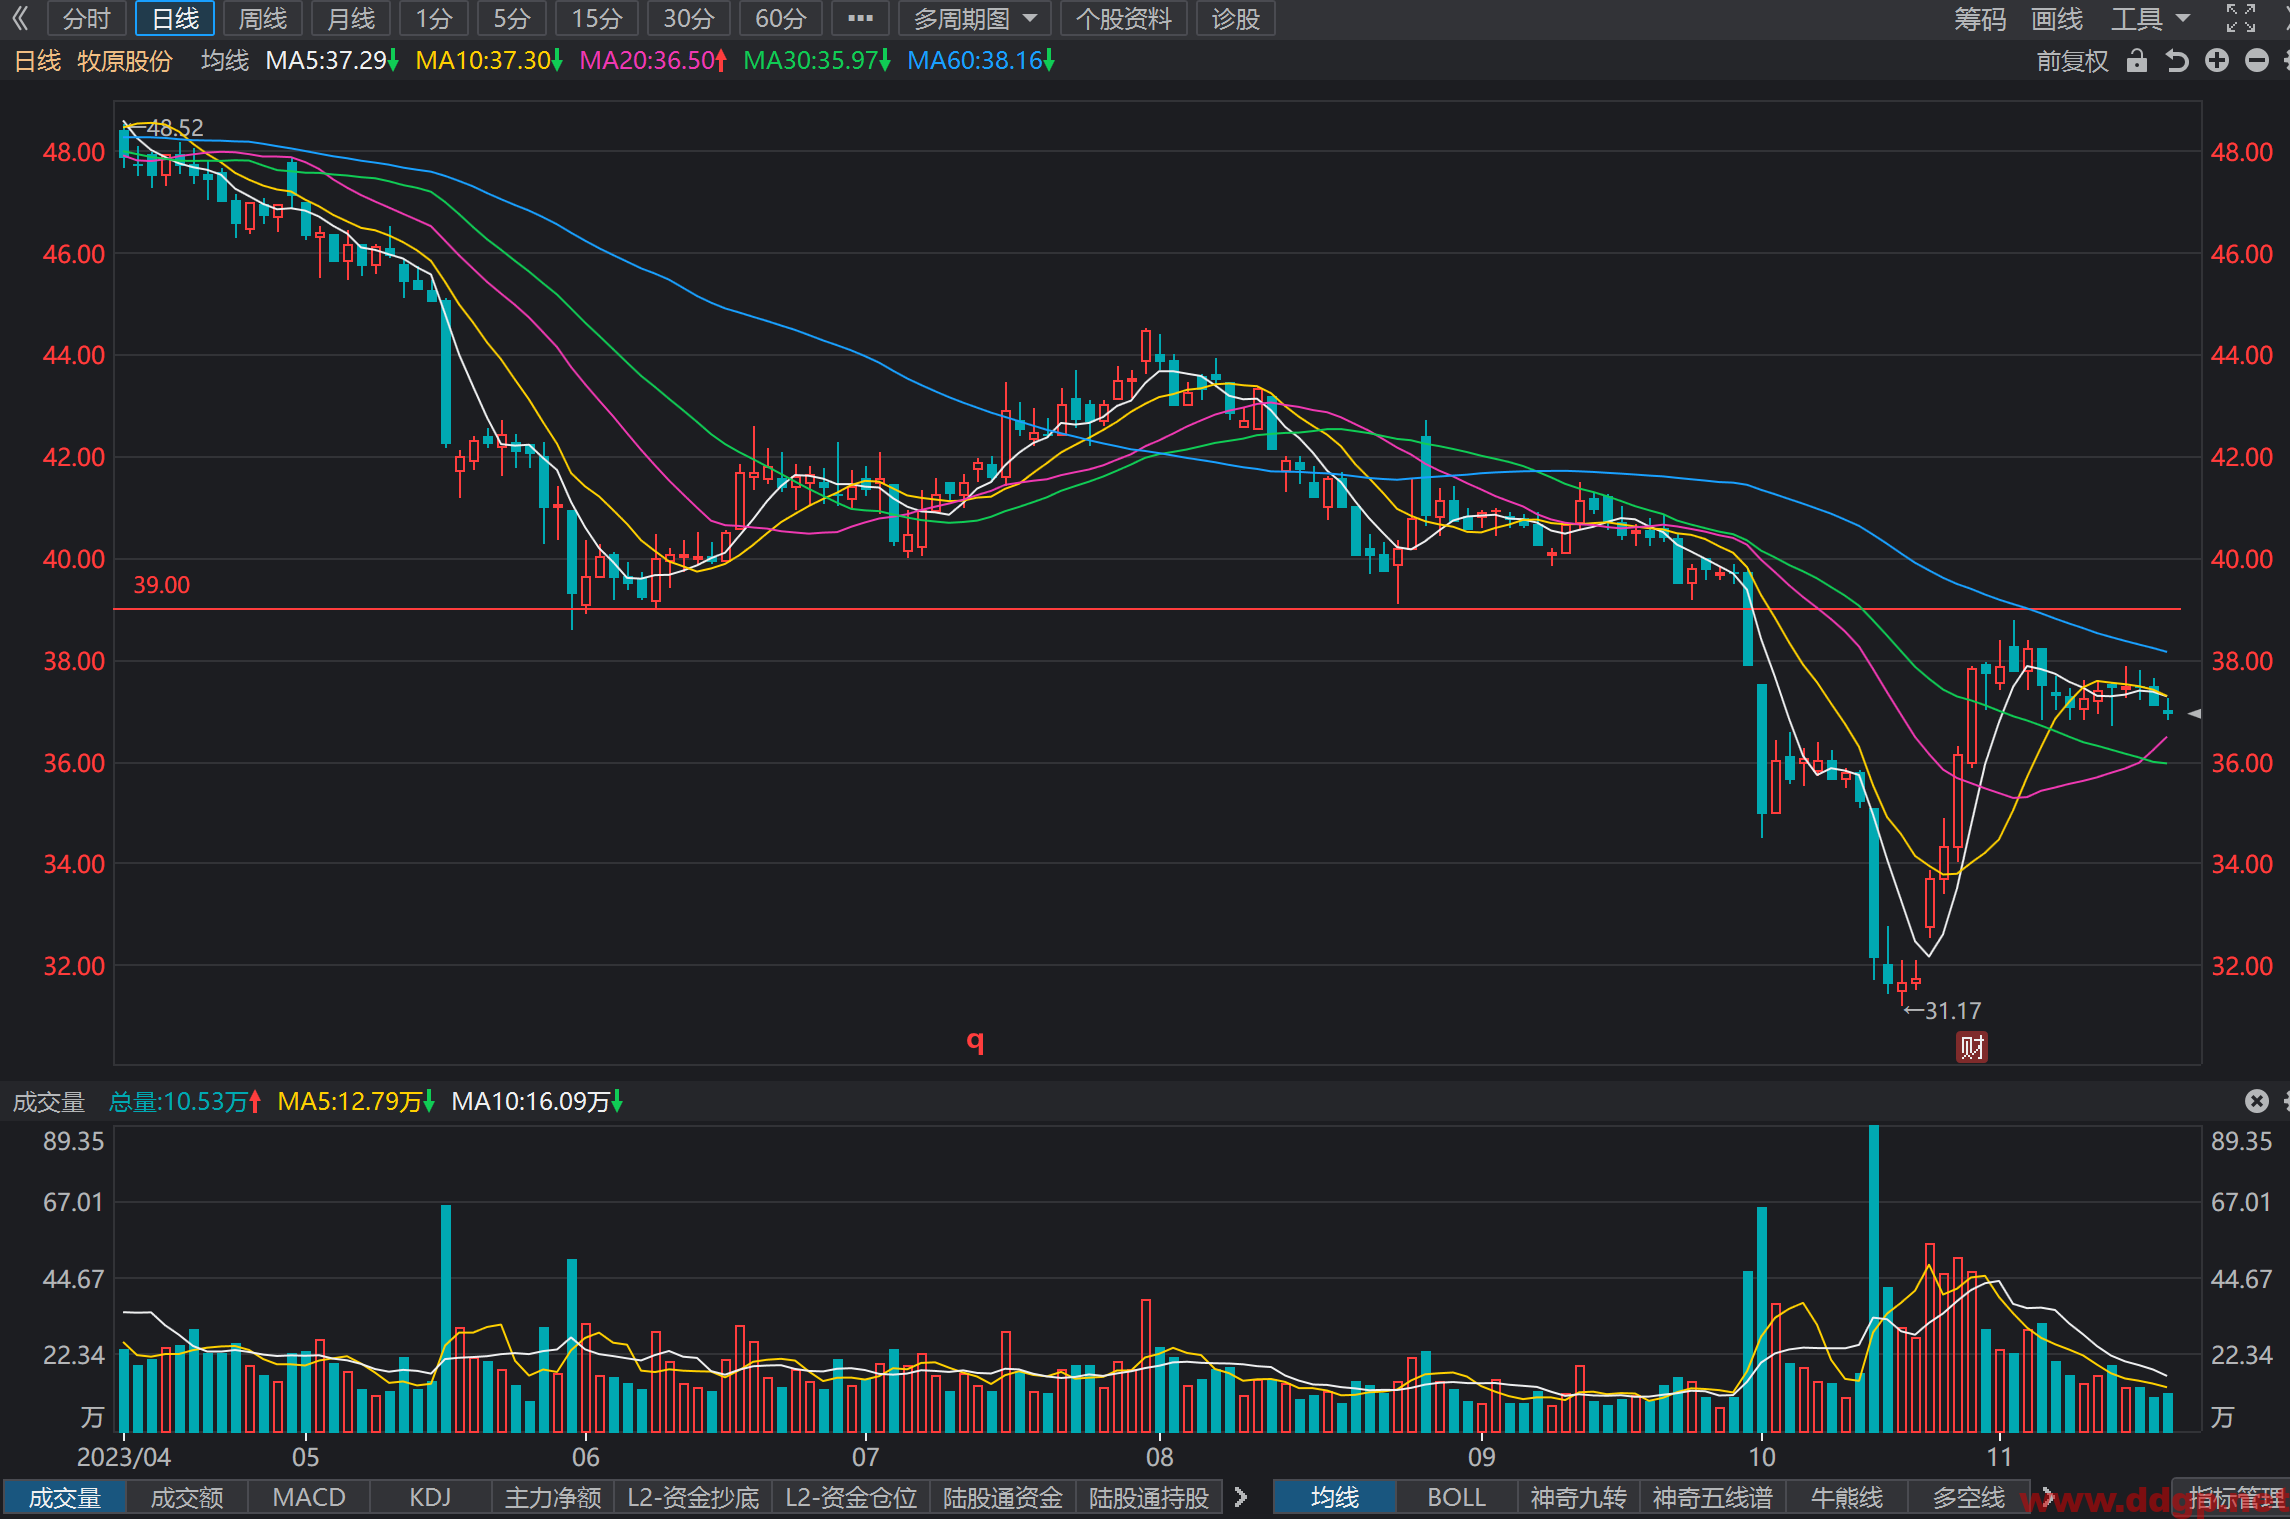This screenshot has width=2290, height=1519.
Task: Expand more indicator tabs chevron after 陆股通持股
Action: click(x=1241, y=1497)
